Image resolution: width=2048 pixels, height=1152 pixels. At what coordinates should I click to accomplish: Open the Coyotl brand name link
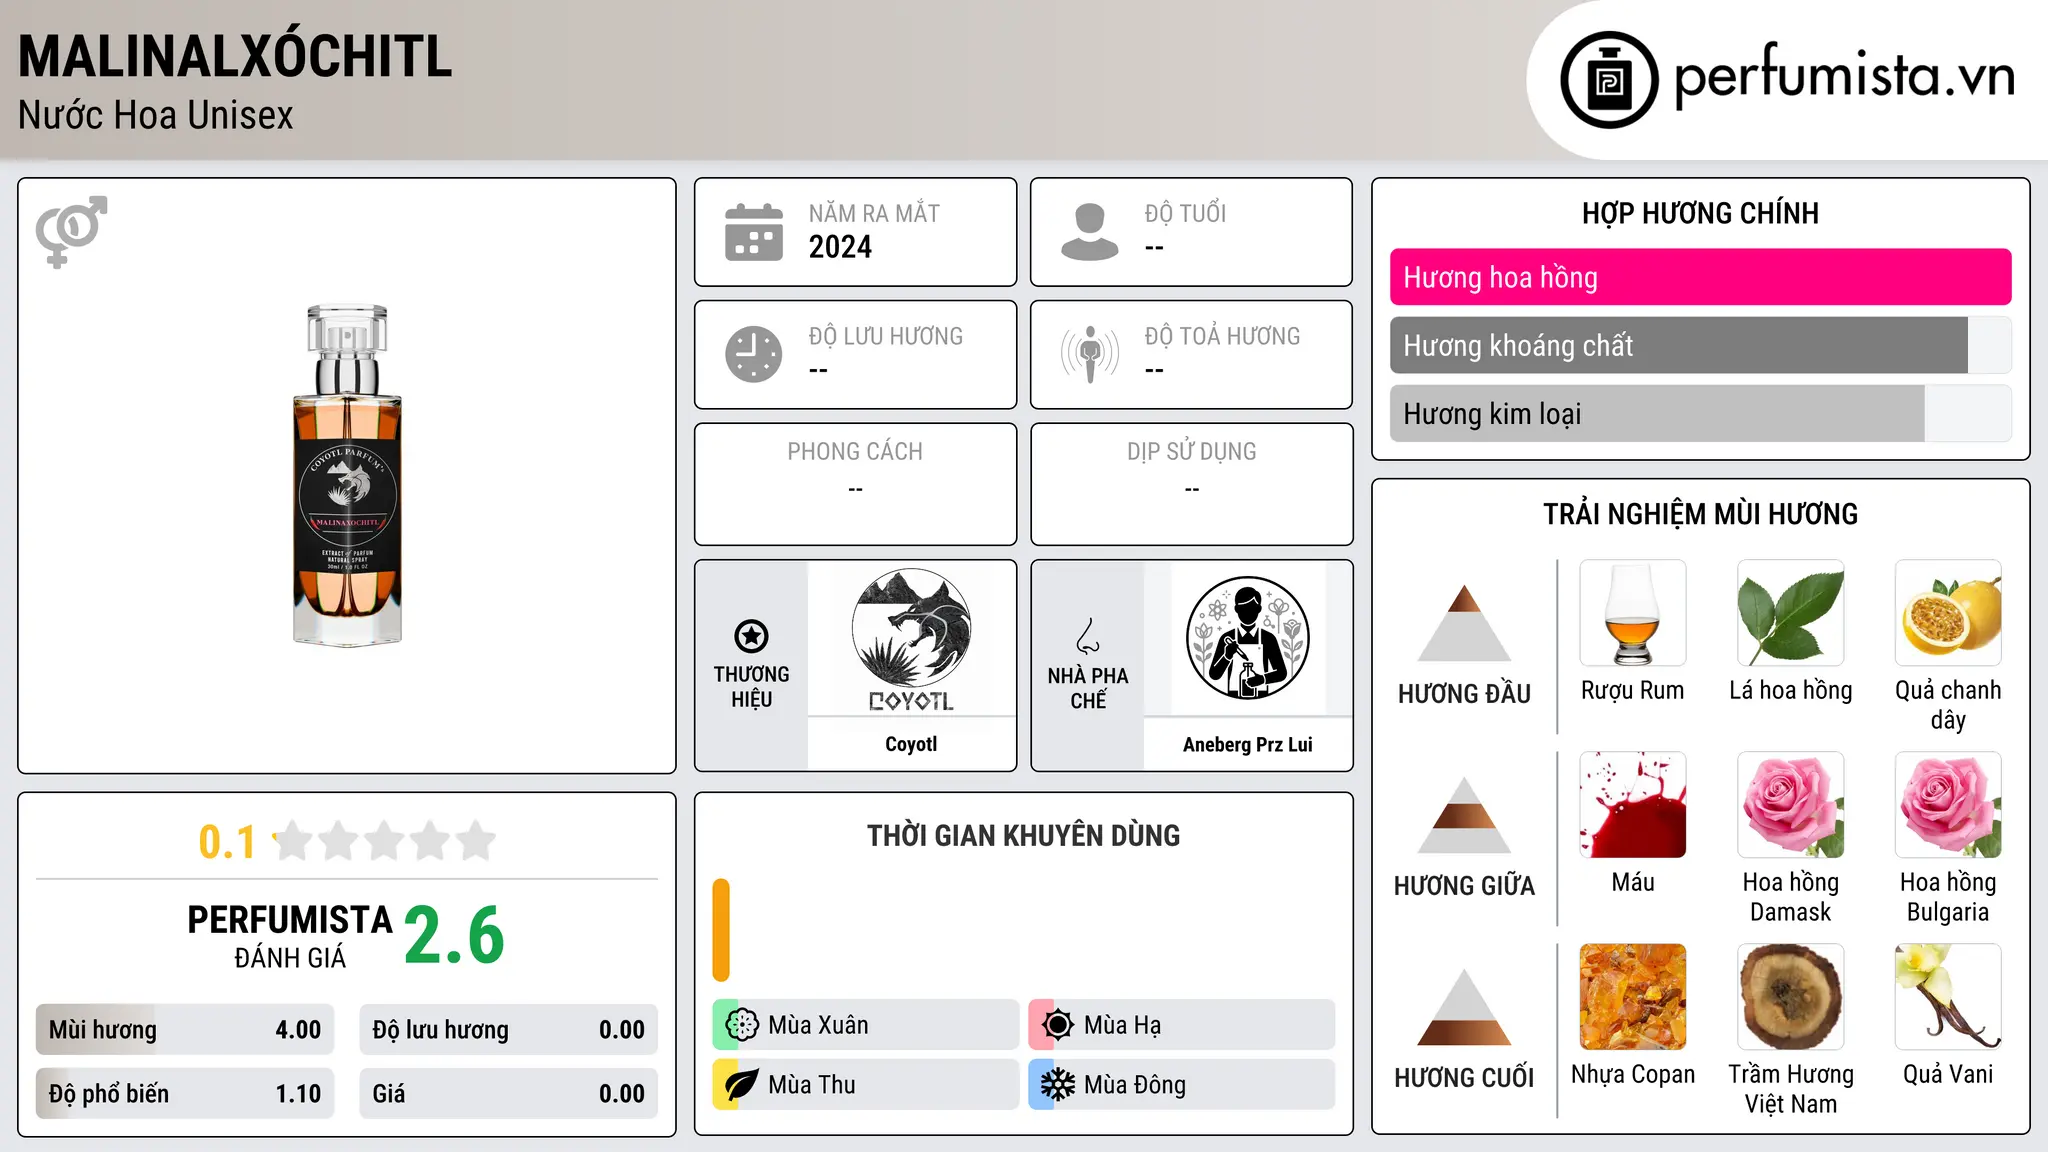[x=911, y=744]
